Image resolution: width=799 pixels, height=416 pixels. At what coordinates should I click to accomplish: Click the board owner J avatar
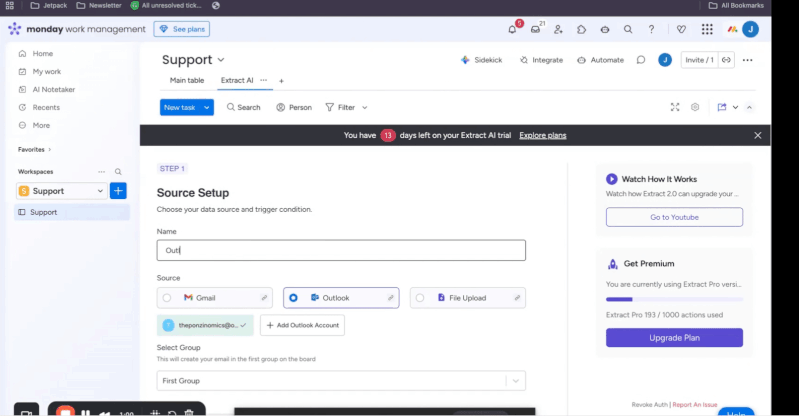[x=665, y=60]
